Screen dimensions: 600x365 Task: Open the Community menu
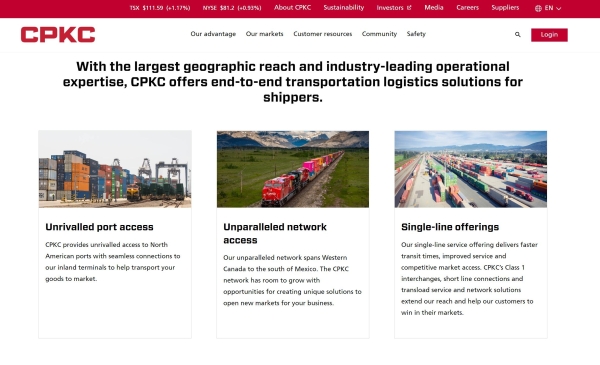(x=379, y=34)
